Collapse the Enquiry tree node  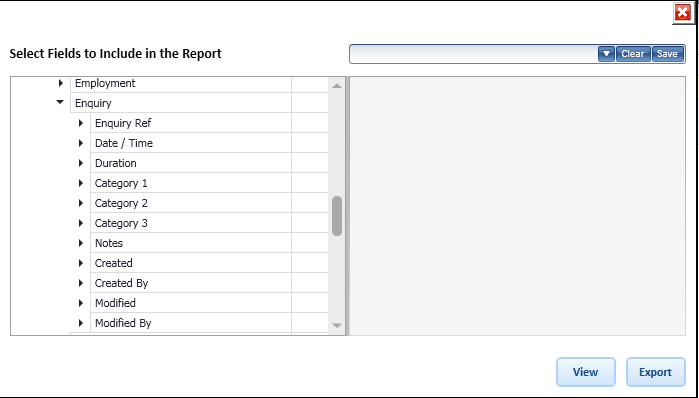[60, 103]
